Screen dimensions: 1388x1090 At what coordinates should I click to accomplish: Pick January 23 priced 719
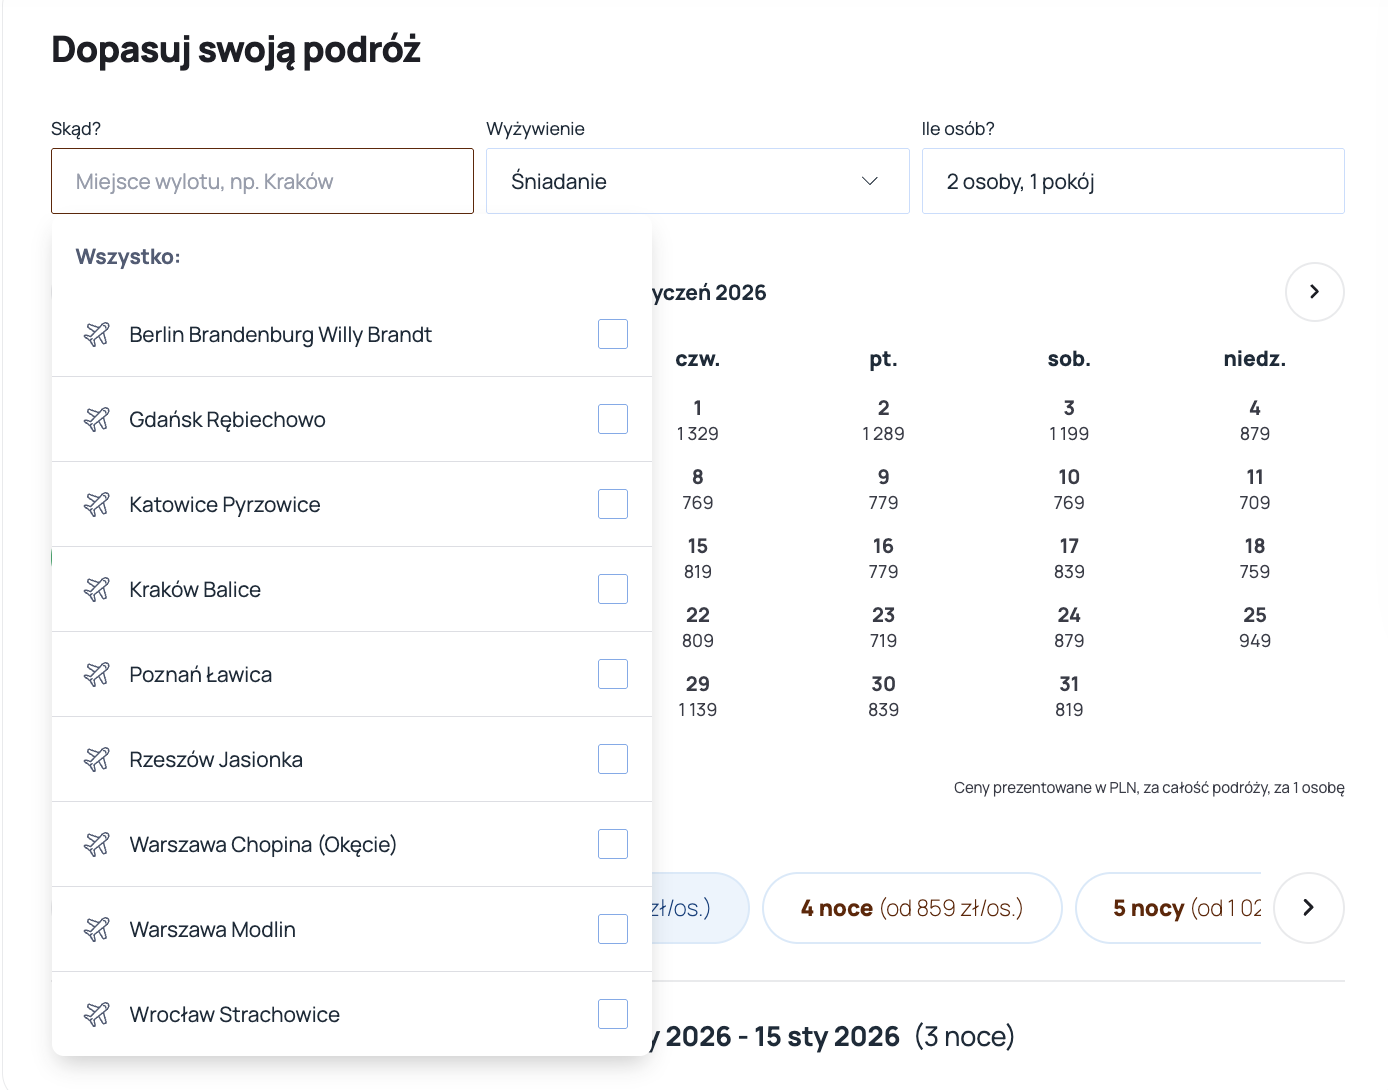pos(883,627)
